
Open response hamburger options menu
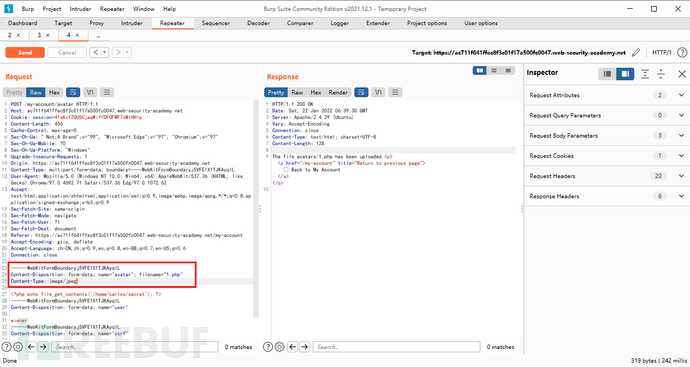point(395,92)
